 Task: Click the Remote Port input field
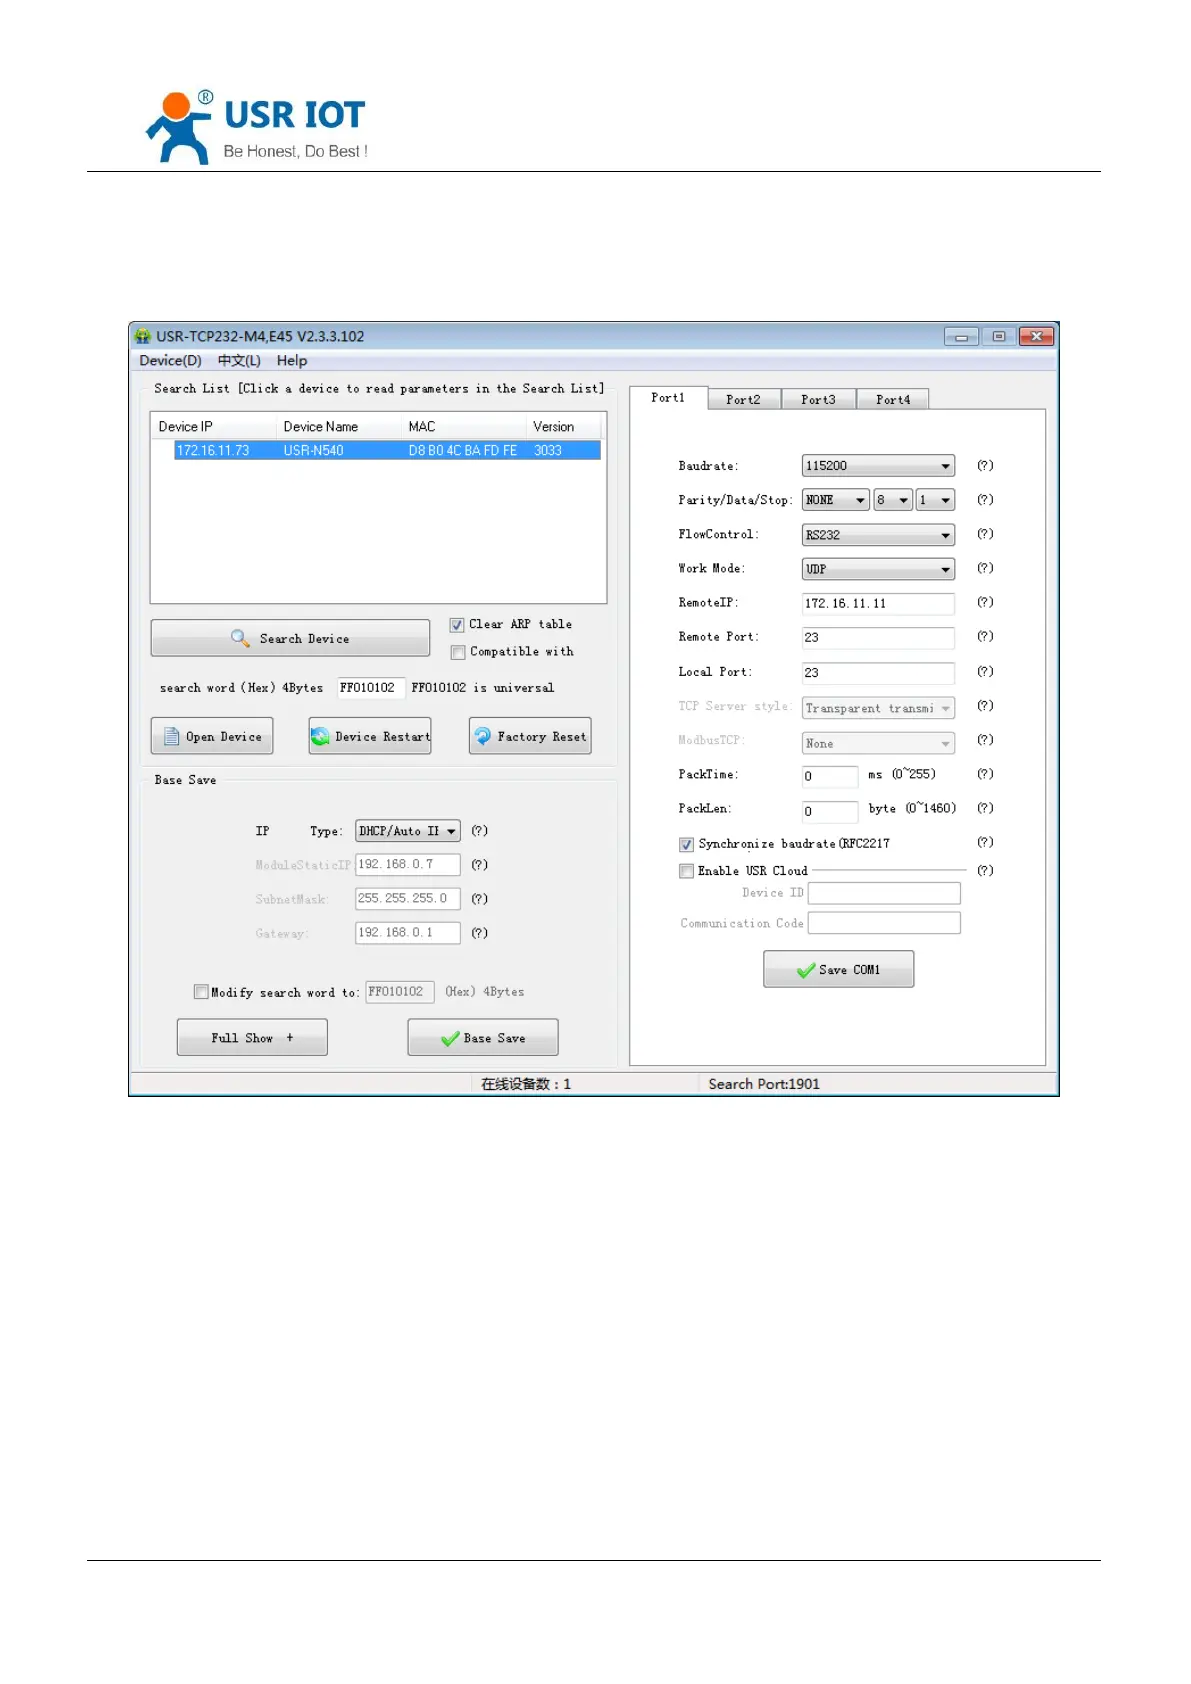[878, 638]
